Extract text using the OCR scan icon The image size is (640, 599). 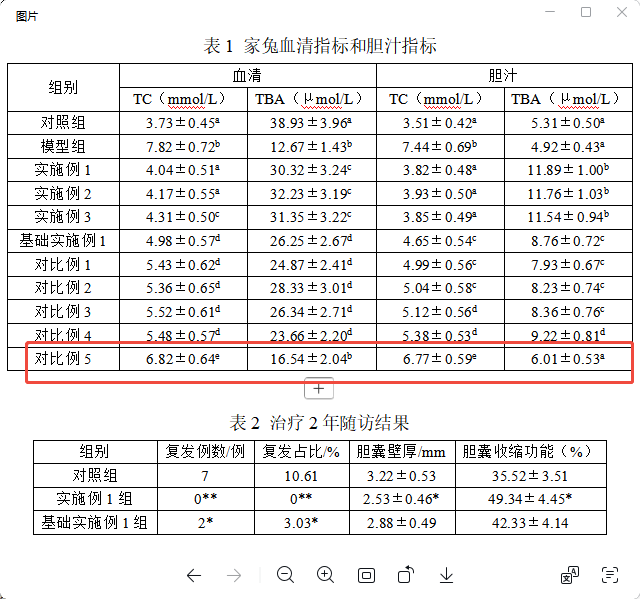point(610,575)
